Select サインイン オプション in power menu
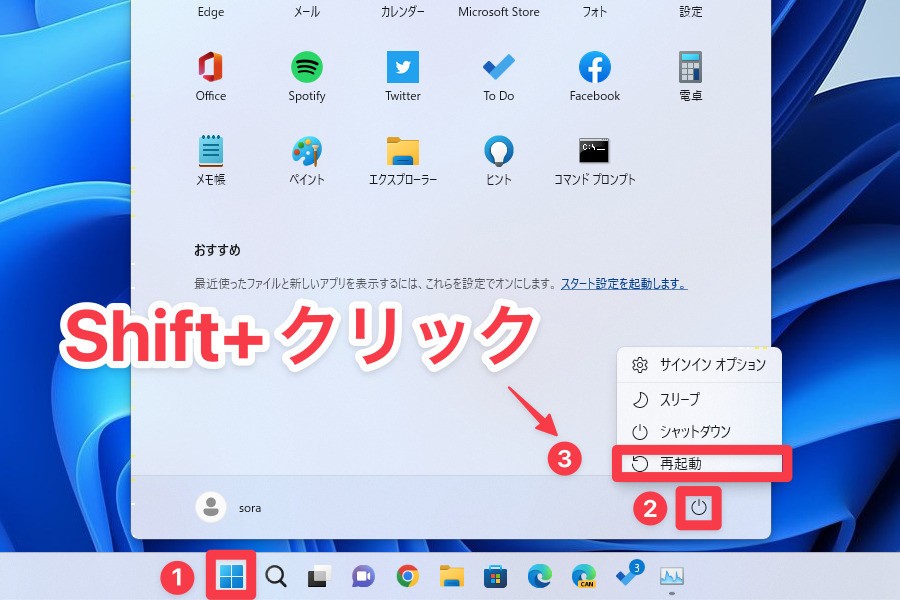This screenshot has height=600, width=900. tap(699, 365)
